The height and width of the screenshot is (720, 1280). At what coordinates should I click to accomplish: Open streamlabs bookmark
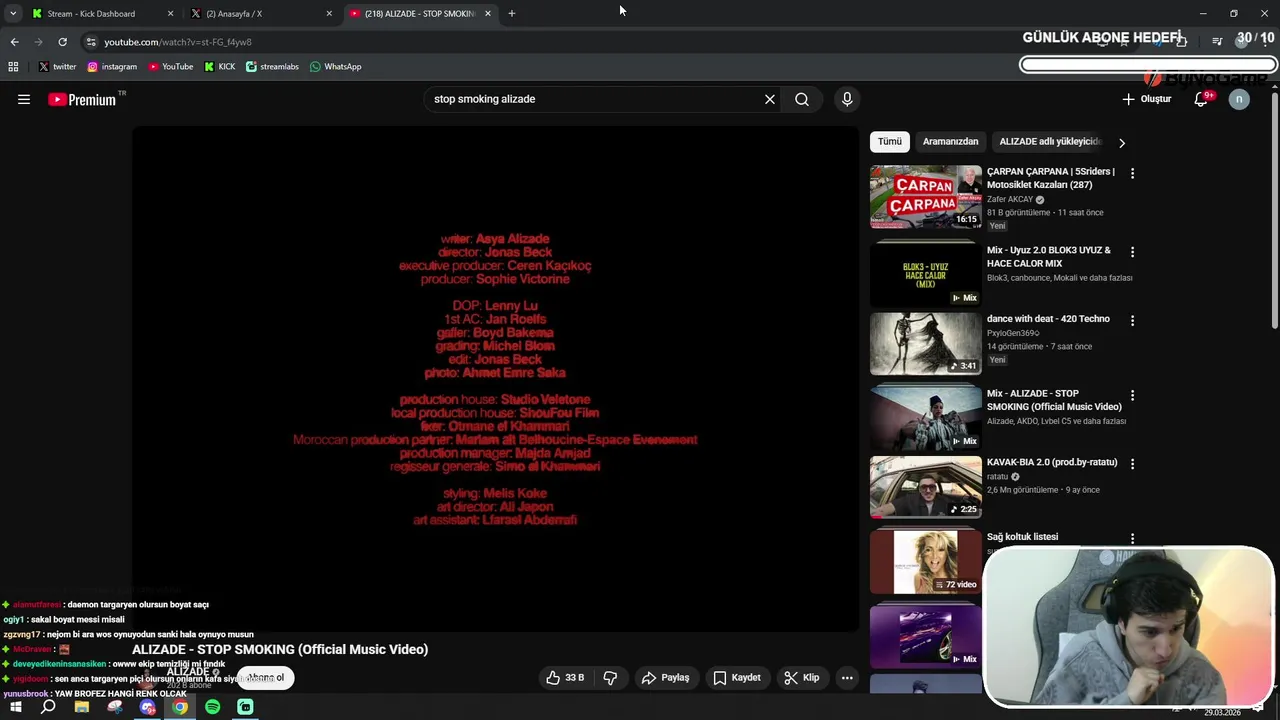point(272,66)
